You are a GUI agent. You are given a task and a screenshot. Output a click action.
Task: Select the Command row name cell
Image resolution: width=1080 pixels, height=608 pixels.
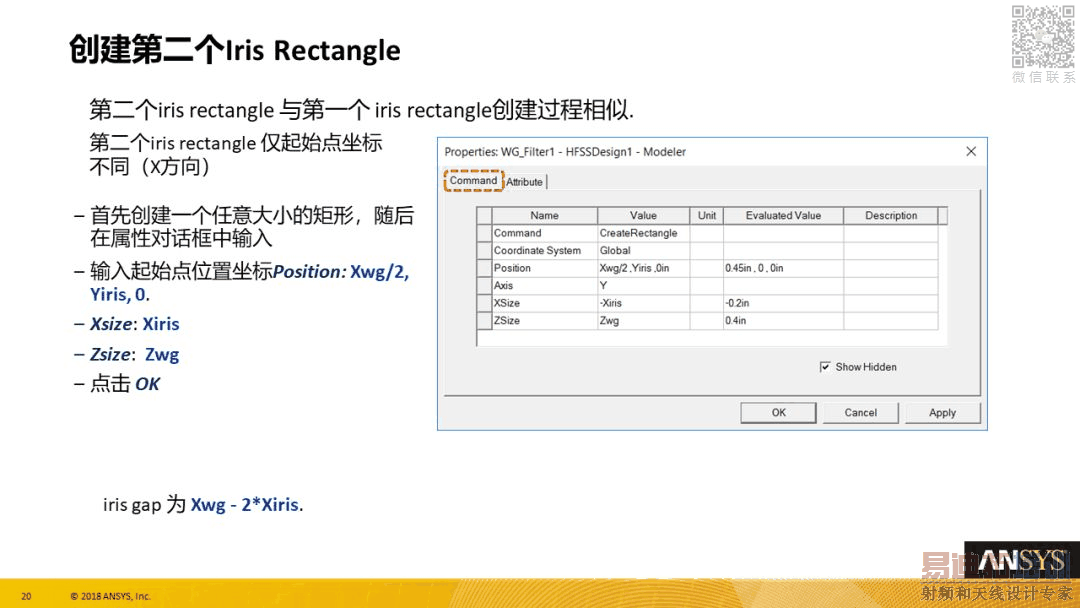544,233
